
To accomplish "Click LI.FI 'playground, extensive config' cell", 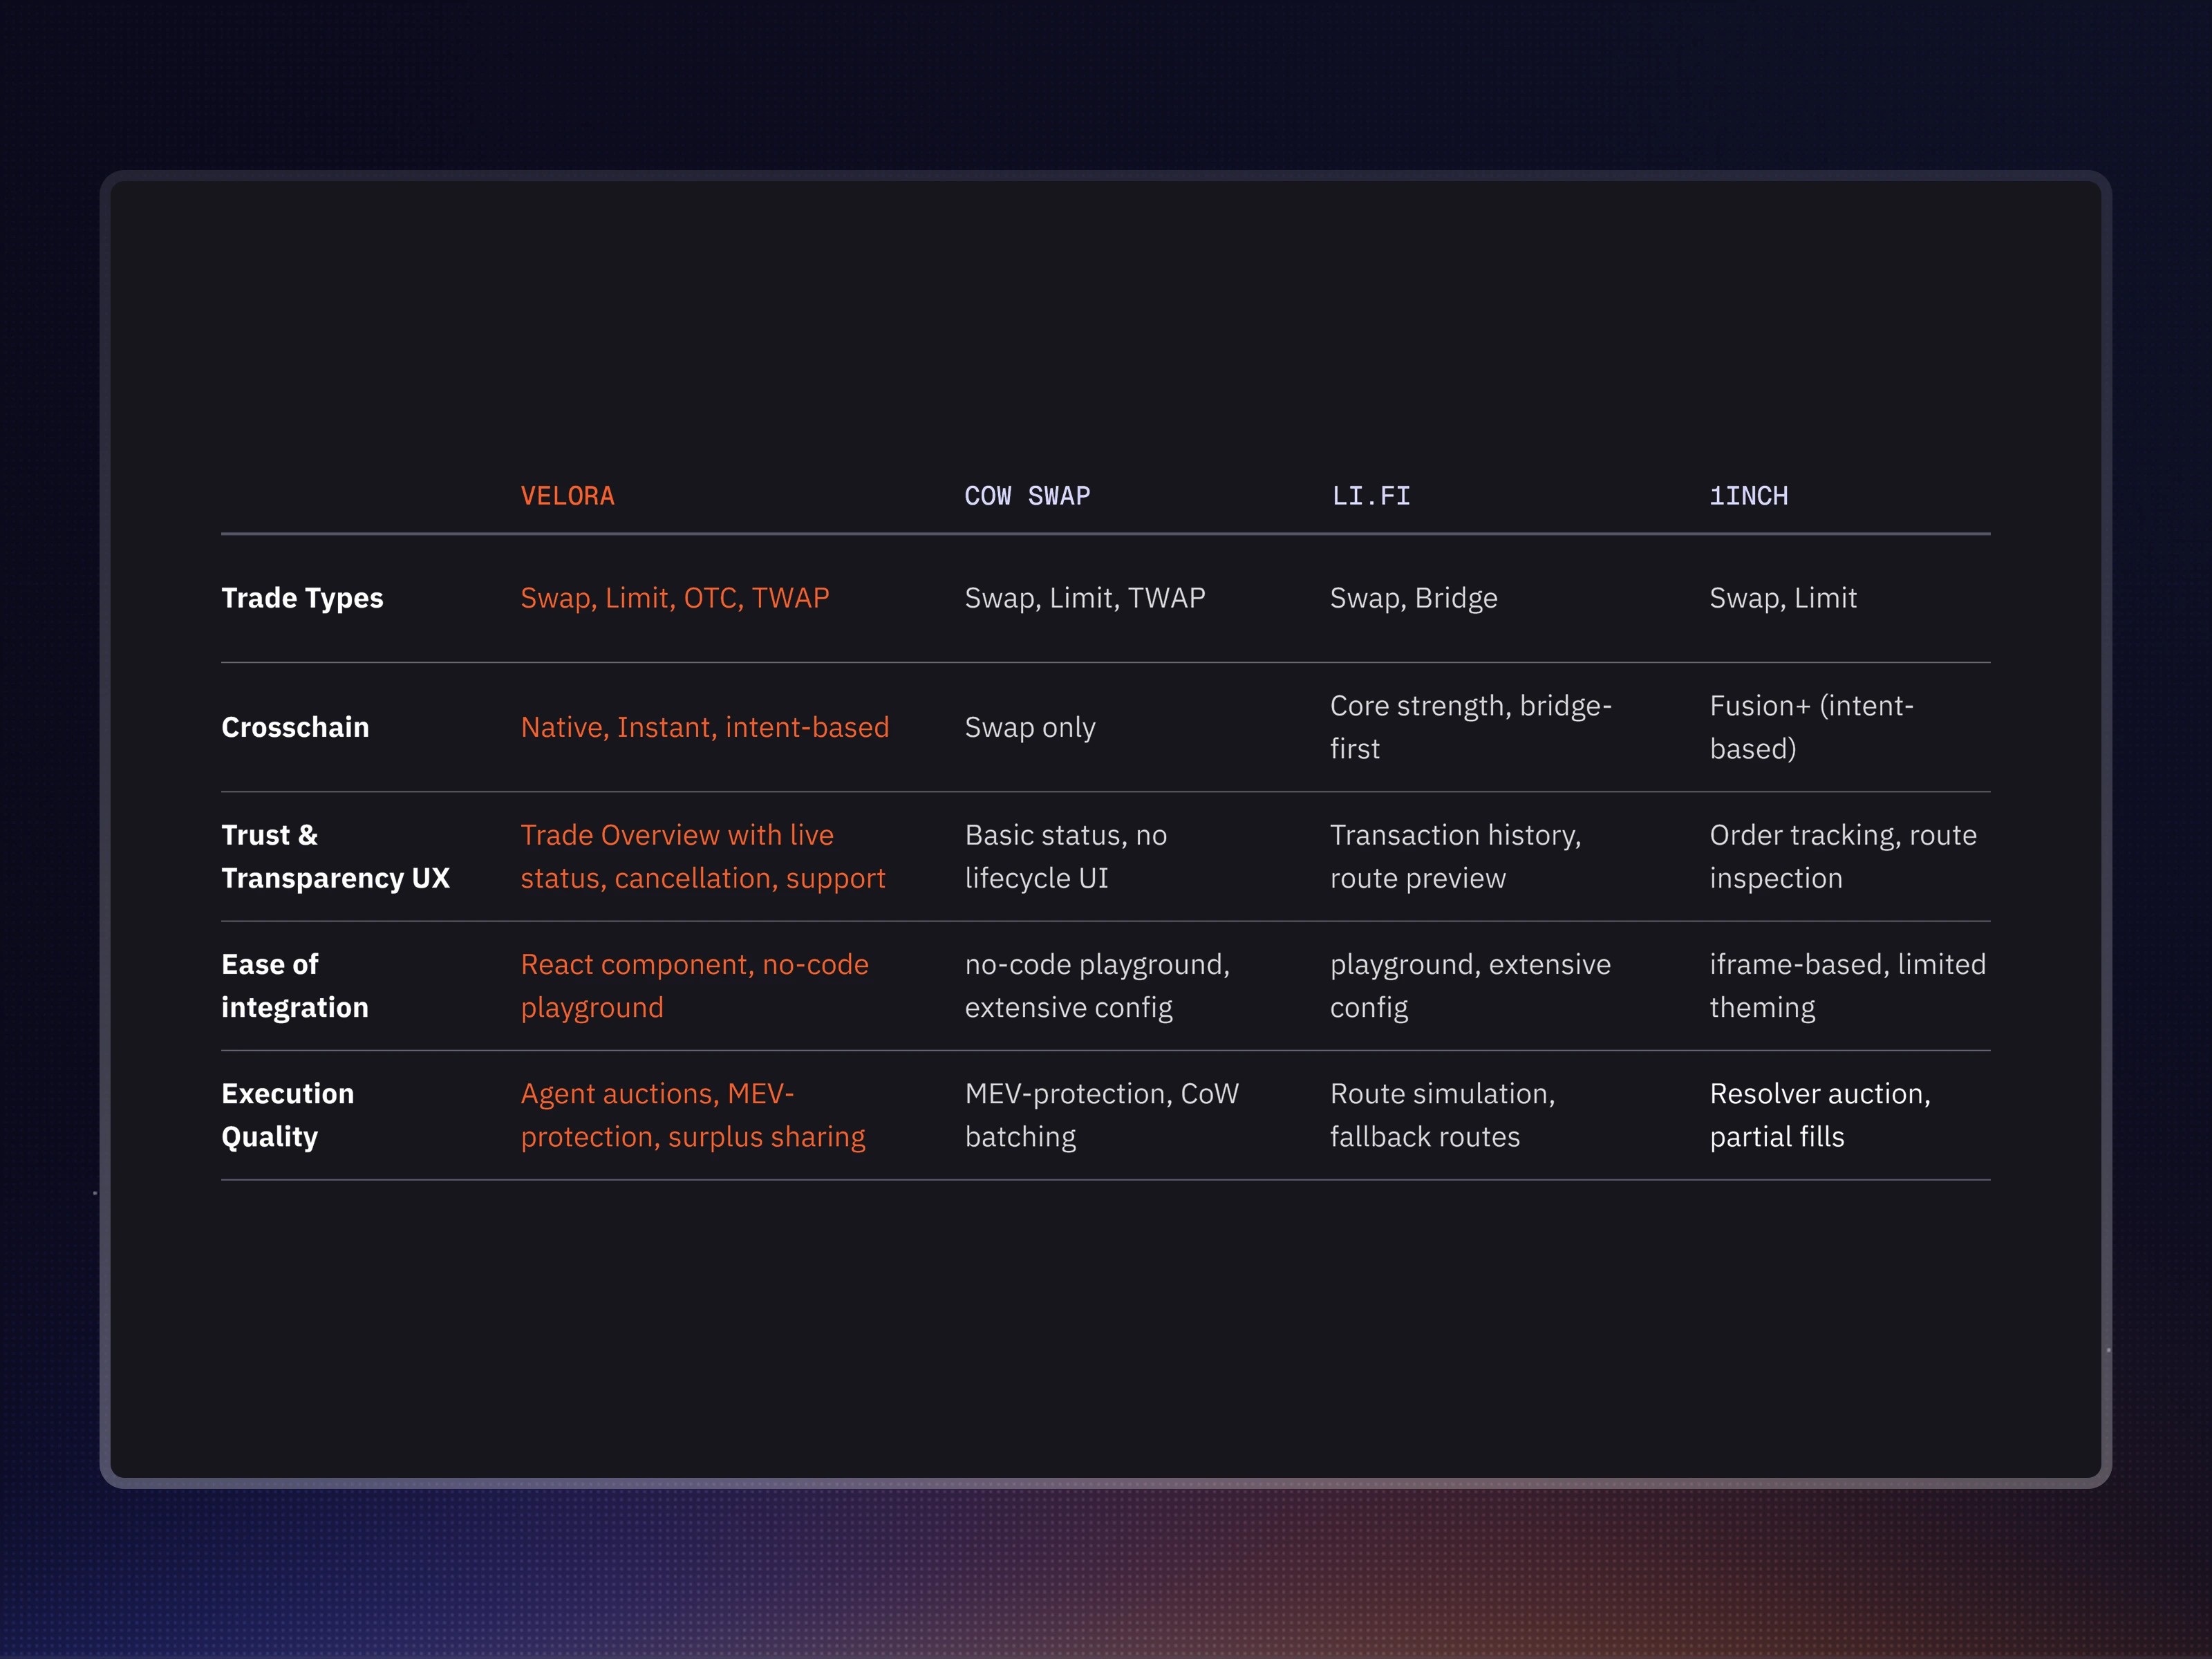I will (1471, 985).
